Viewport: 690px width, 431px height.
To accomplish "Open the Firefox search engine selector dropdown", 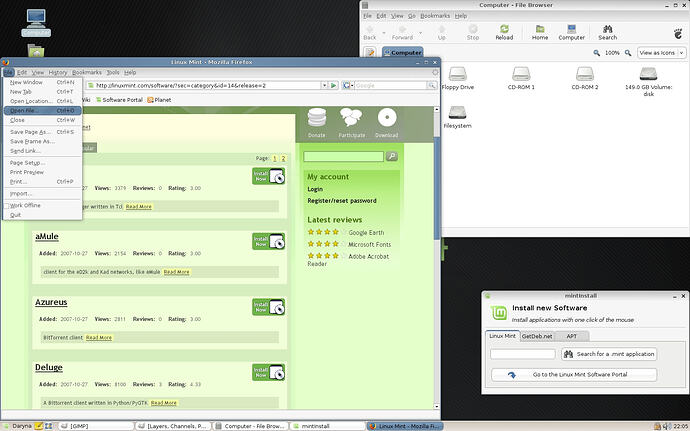I will [x=346, y=86].
